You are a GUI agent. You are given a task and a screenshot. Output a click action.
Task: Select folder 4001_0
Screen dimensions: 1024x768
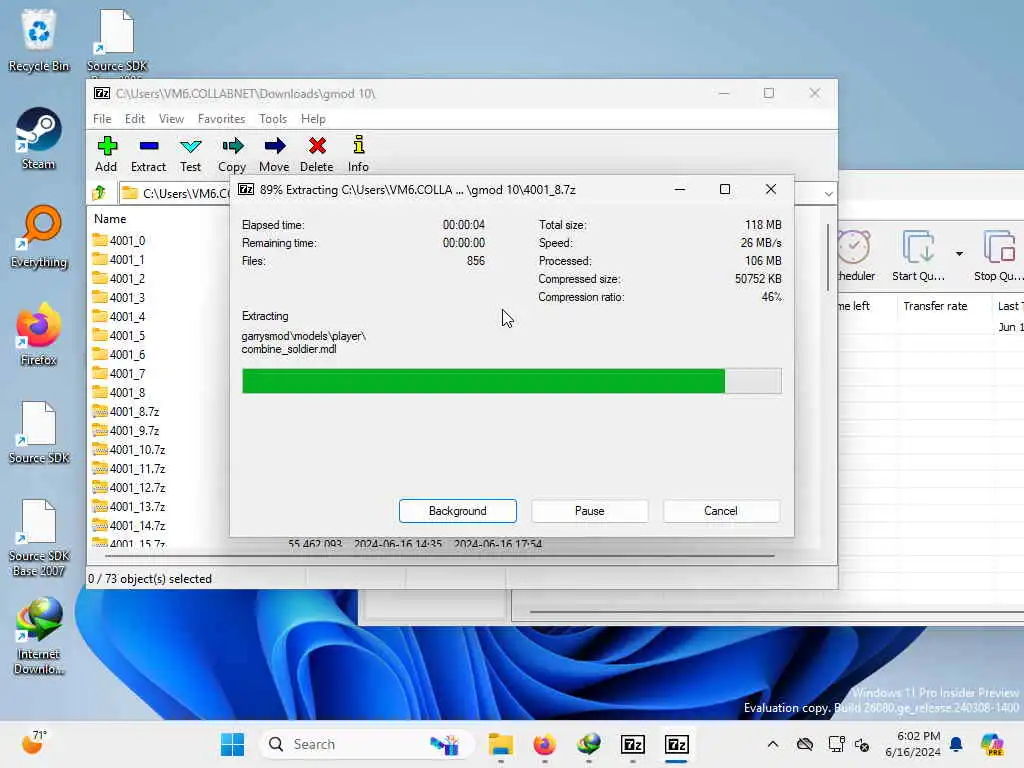pos(118,240)
